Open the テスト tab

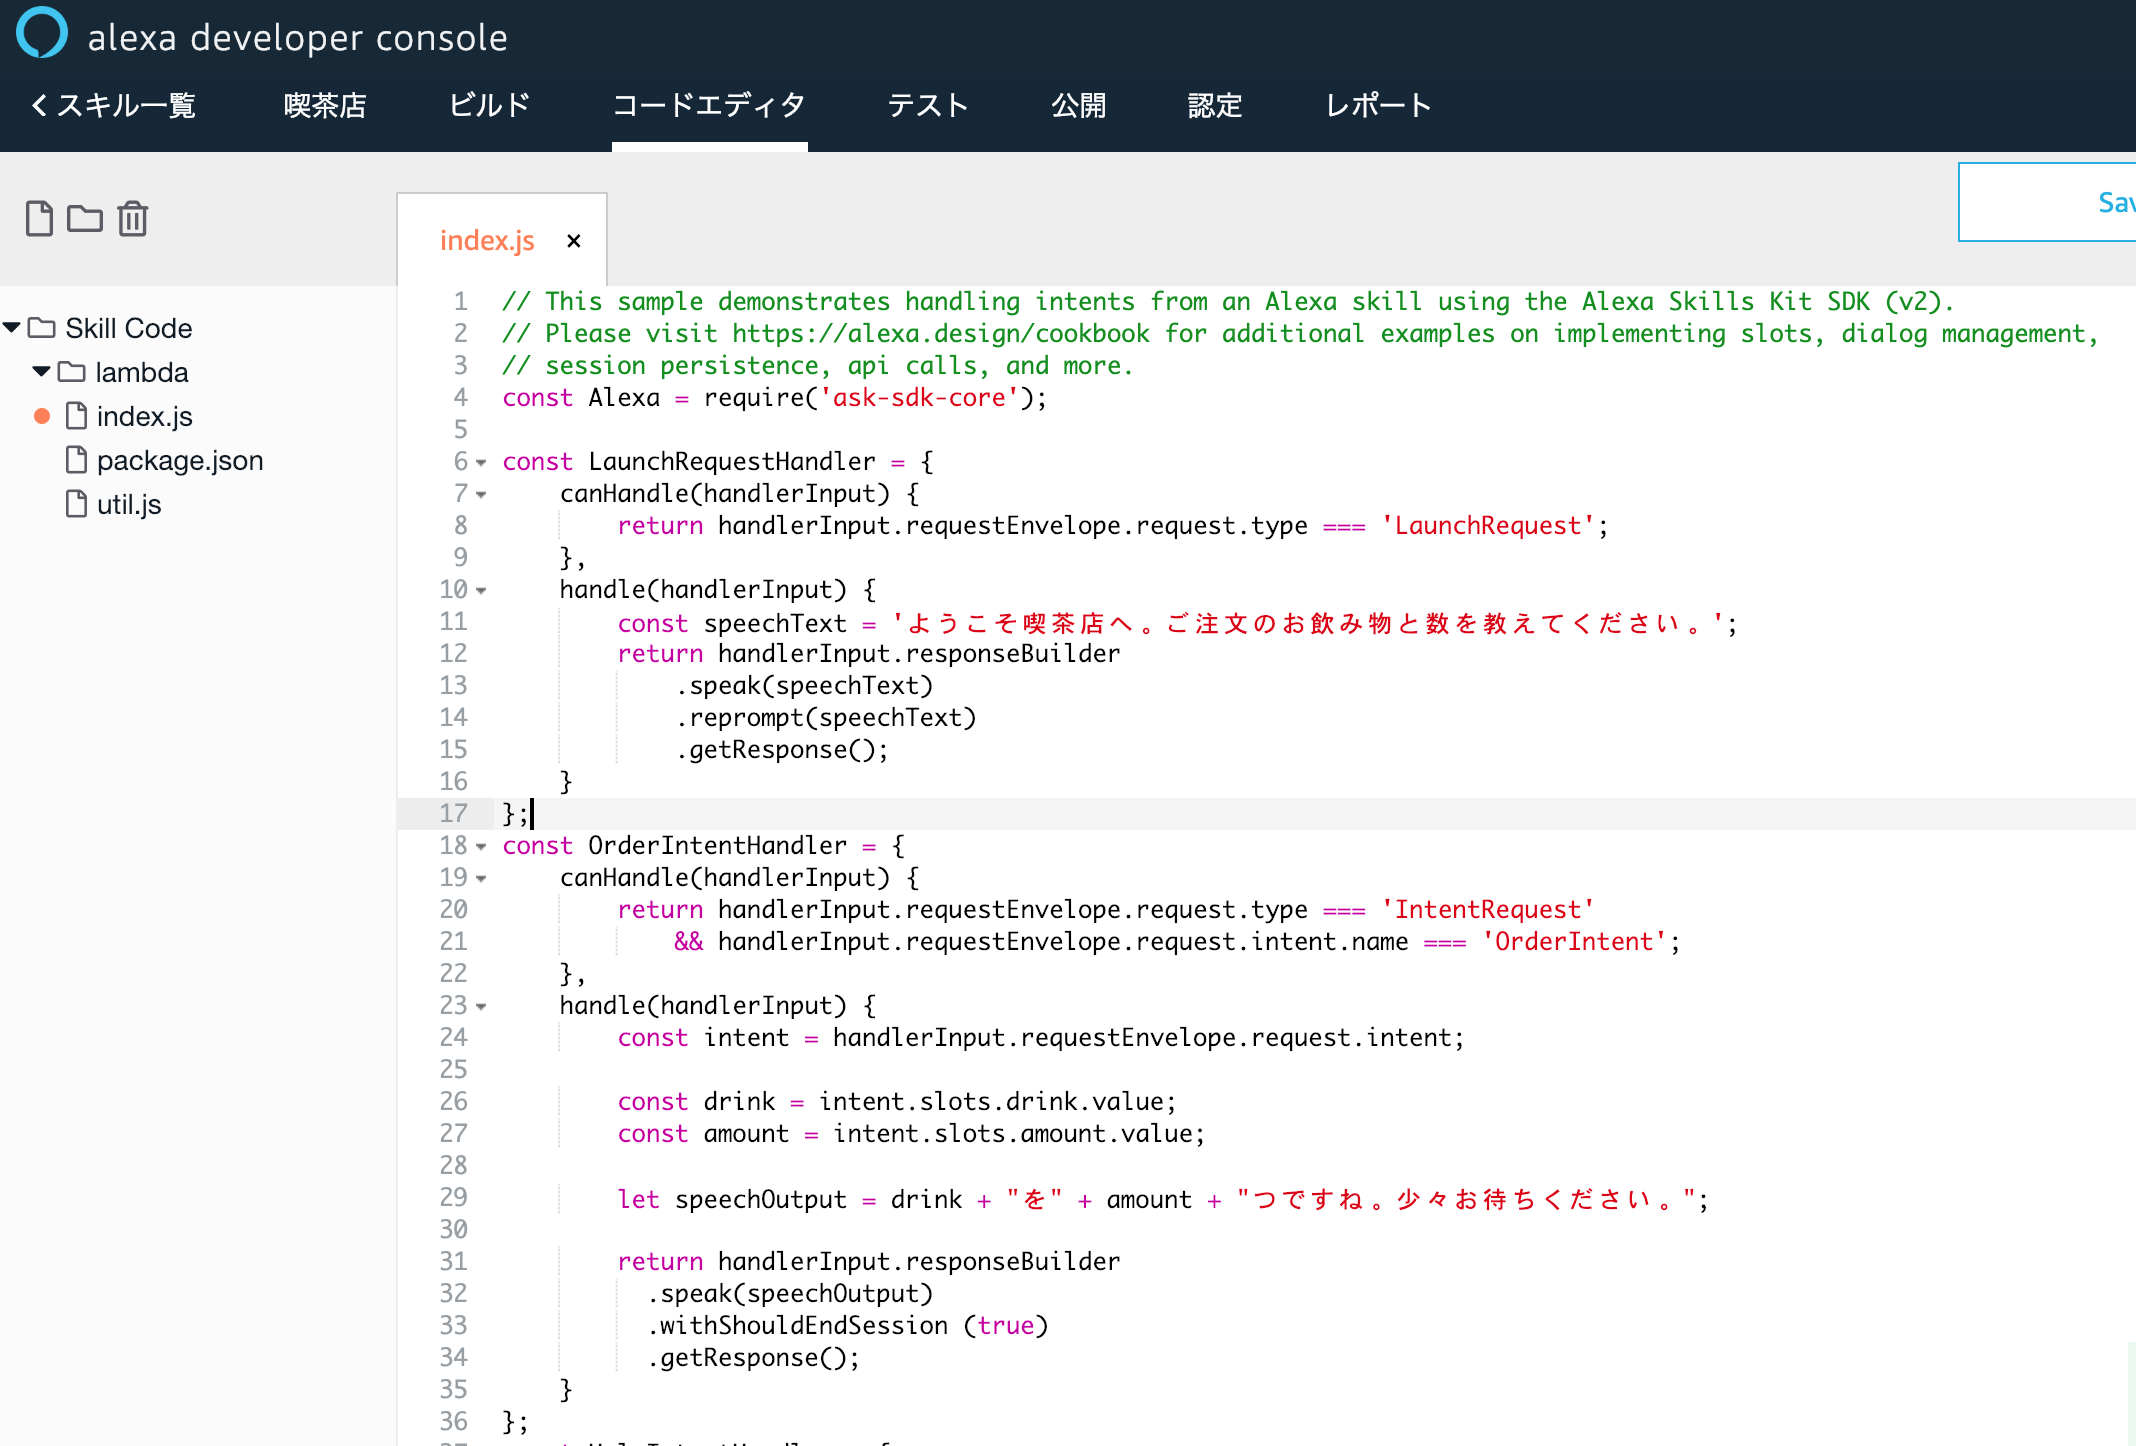[927, 105]
